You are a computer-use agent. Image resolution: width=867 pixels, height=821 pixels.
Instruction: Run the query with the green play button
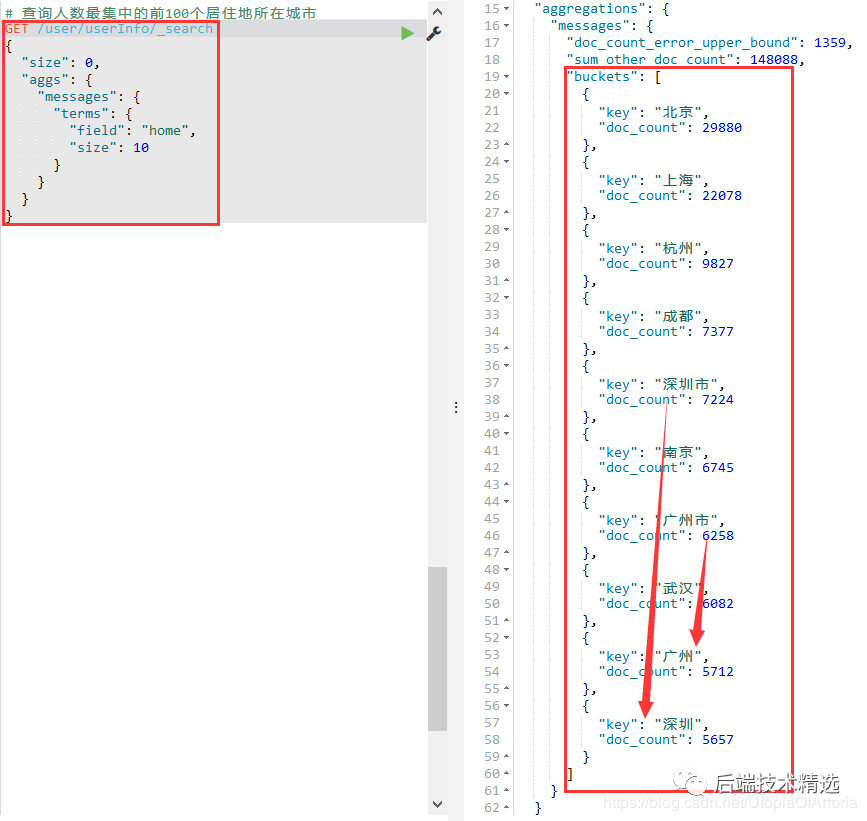408,33
